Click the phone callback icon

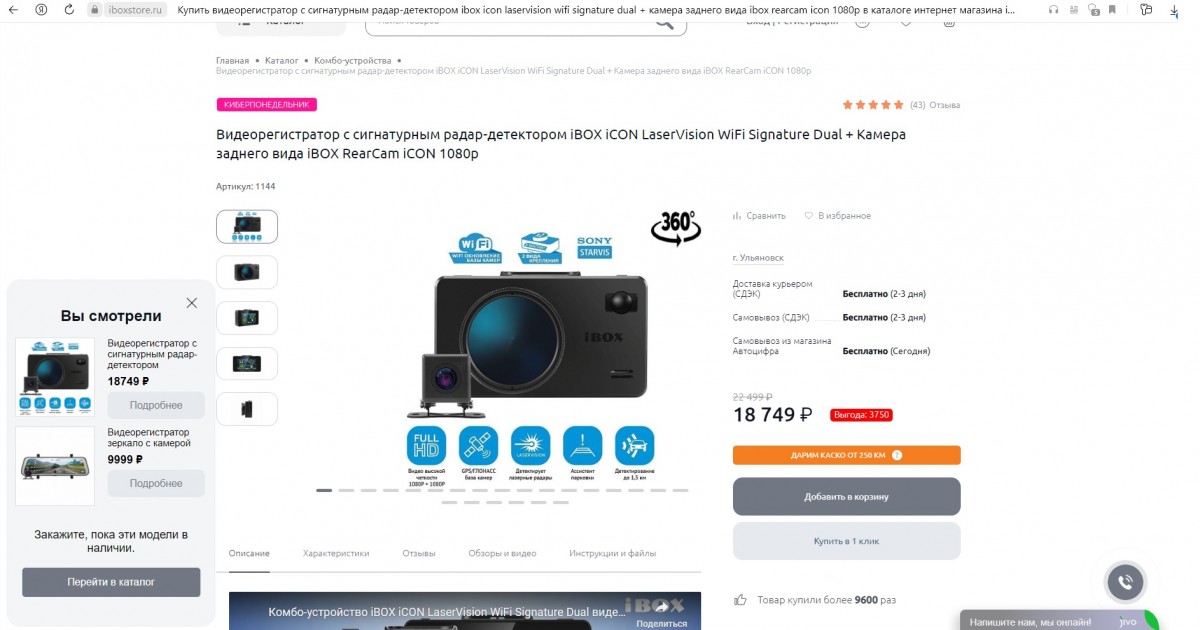click(x=1125, y=583)
